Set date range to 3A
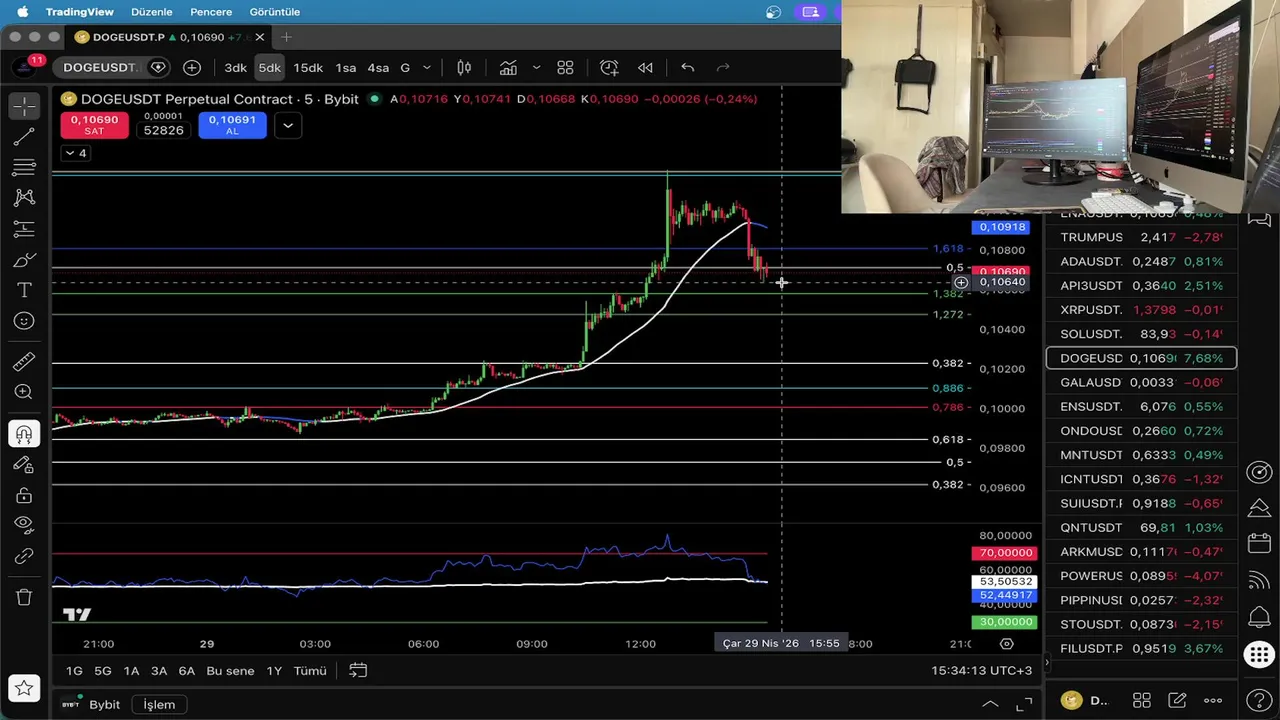 tap(159, 671)
